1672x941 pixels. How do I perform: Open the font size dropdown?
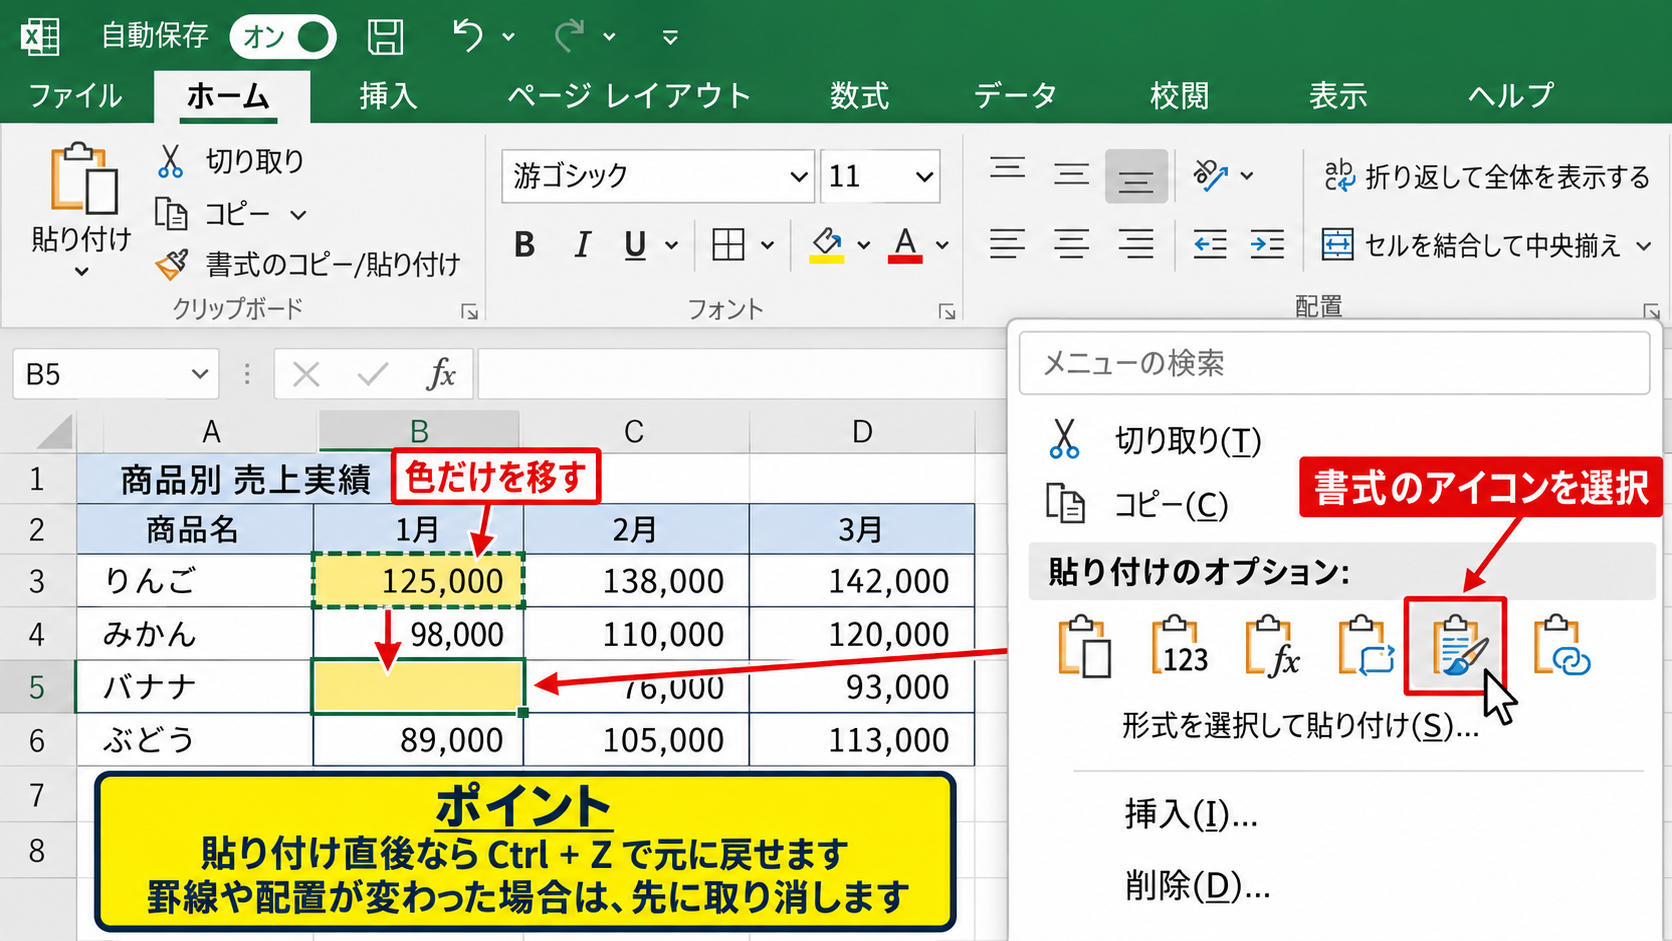pyautogui.click(x=925, y=177)
